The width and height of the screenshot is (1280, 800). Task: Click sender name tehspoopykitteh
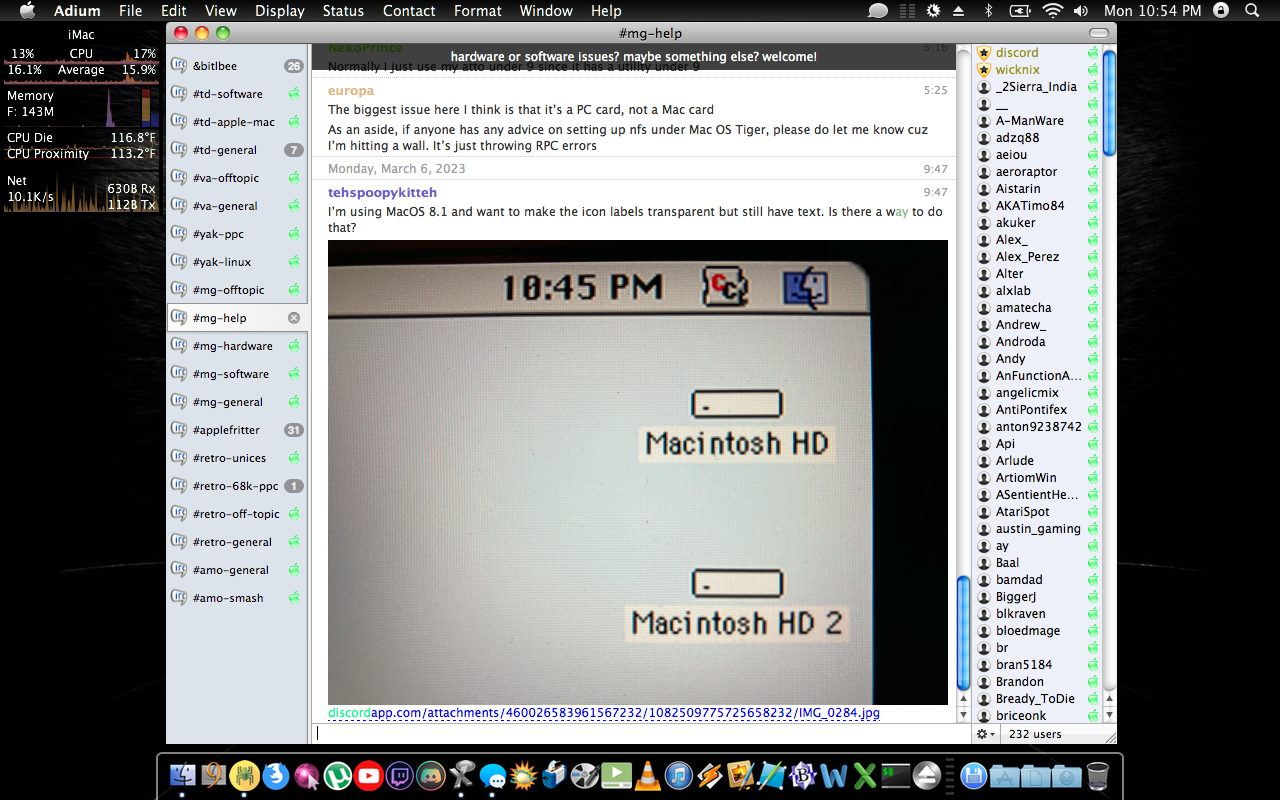[382, 192]
